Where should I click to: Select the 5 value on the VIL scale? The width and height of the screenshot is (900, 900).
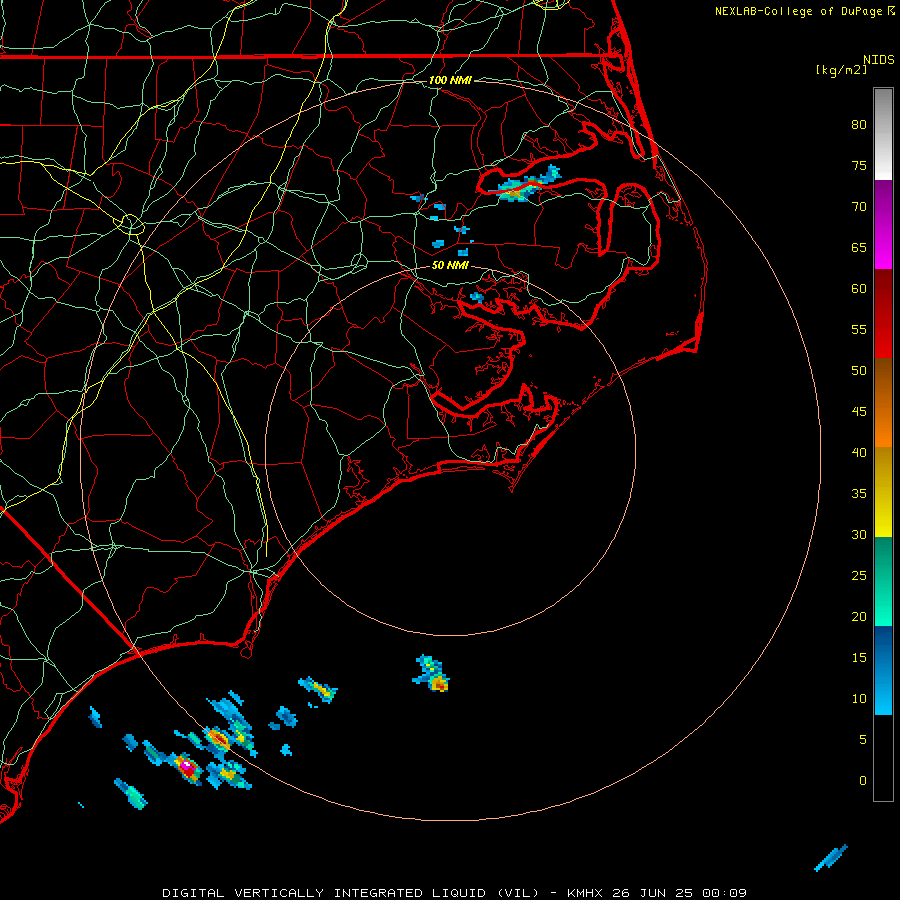coord(863,739)
